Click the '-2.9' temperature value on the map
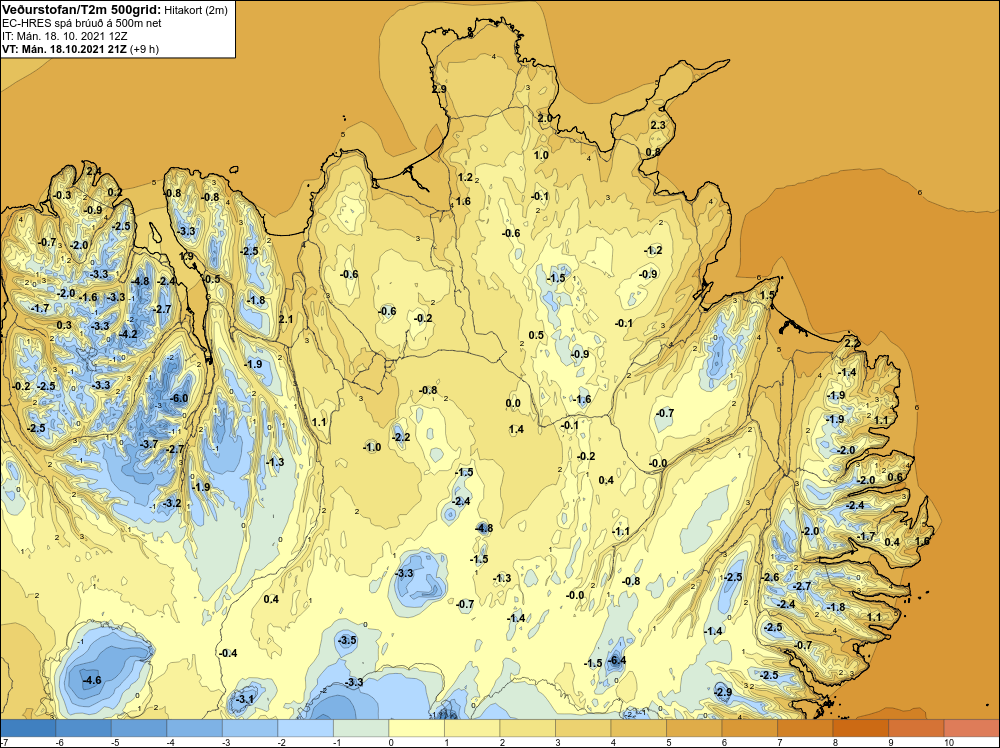The width and height of the screenshot is (1000, 748). point(723,693)
